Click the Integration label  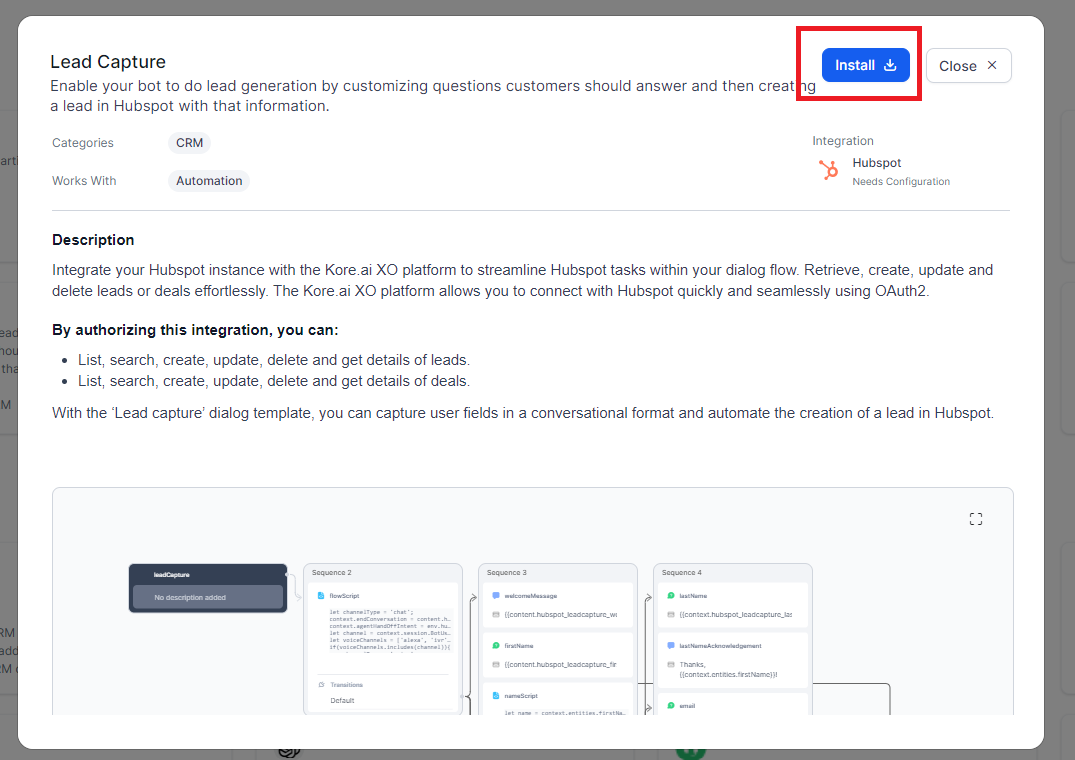[x=843, y=140]
